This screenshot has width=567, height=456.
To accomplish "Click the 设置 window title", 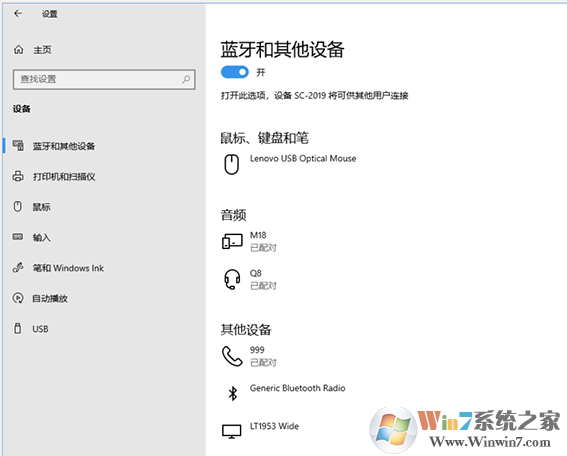I will [50, 14].
